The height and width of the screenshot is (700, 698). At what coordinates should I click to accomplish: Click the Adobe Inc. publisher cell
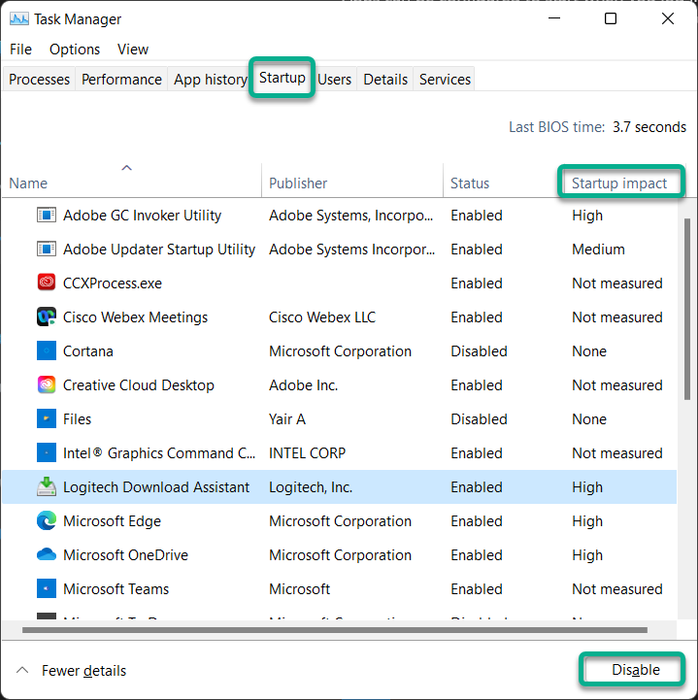click(x=303, y=385)
